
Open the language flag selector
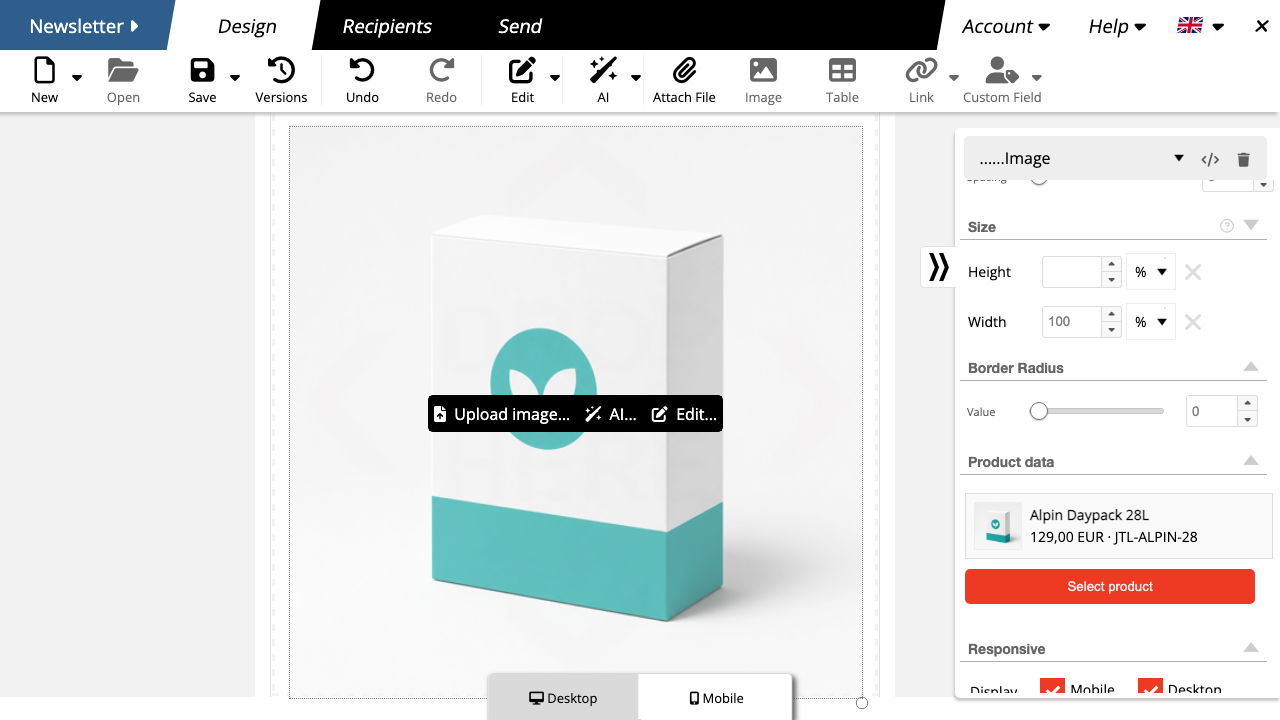click(x=1200, y=26)
